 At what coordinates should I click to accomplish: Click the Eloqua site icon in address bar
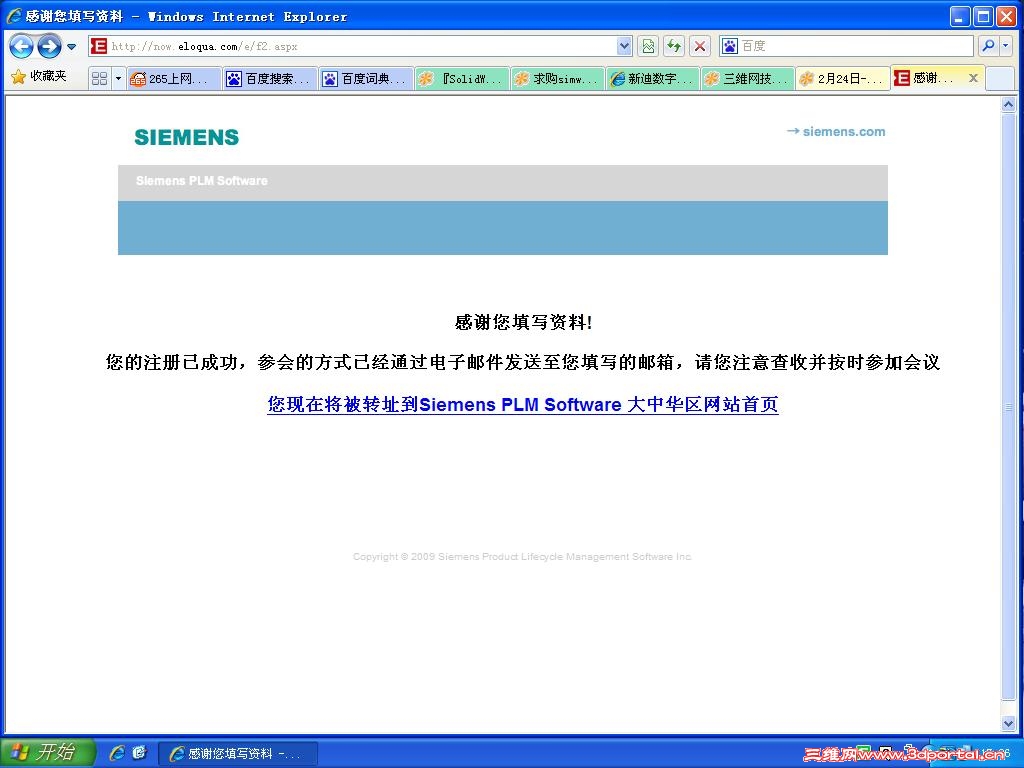point(99,46)
